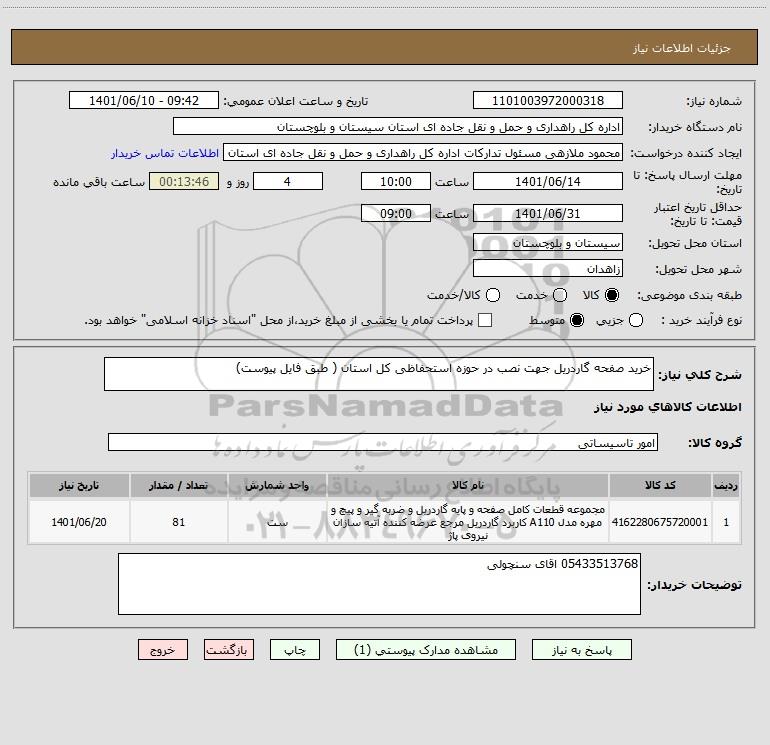This screenshot has height=745, width=770.
Task: Click product code cell 416228067572​0001
Action: (x=660, y=522)
